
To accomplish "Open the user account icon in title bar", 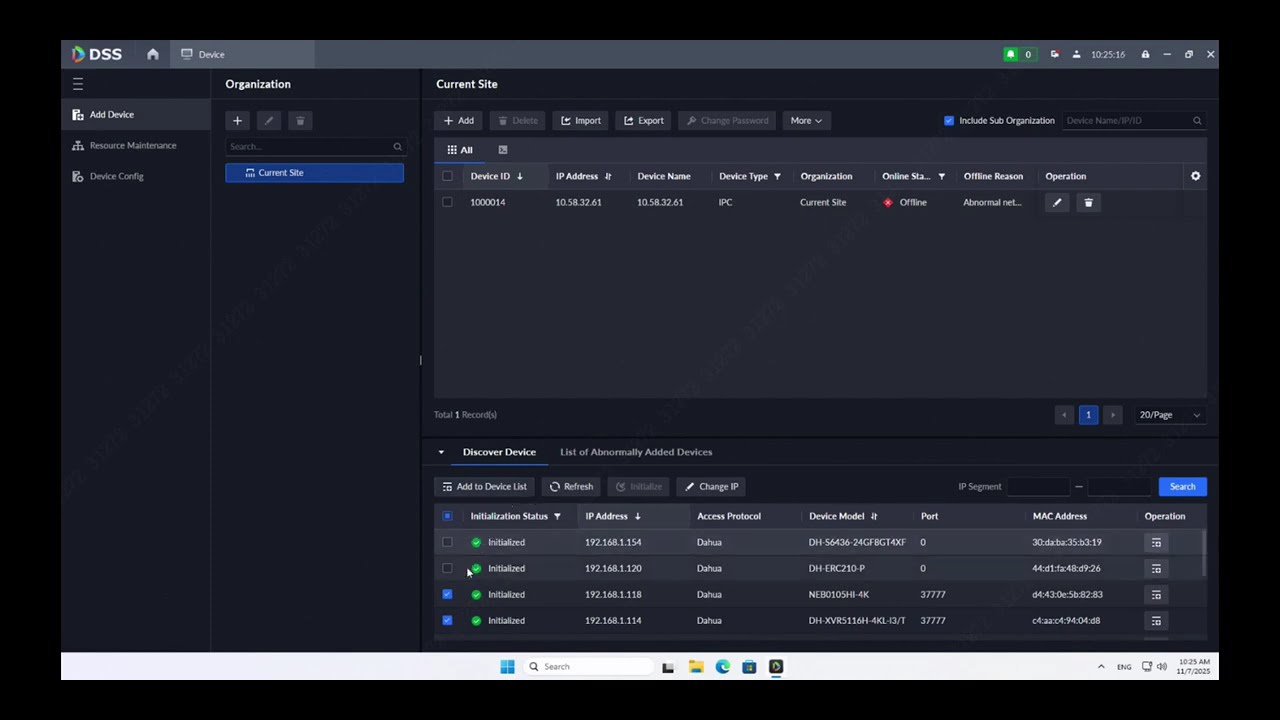I will [1076, 54].
